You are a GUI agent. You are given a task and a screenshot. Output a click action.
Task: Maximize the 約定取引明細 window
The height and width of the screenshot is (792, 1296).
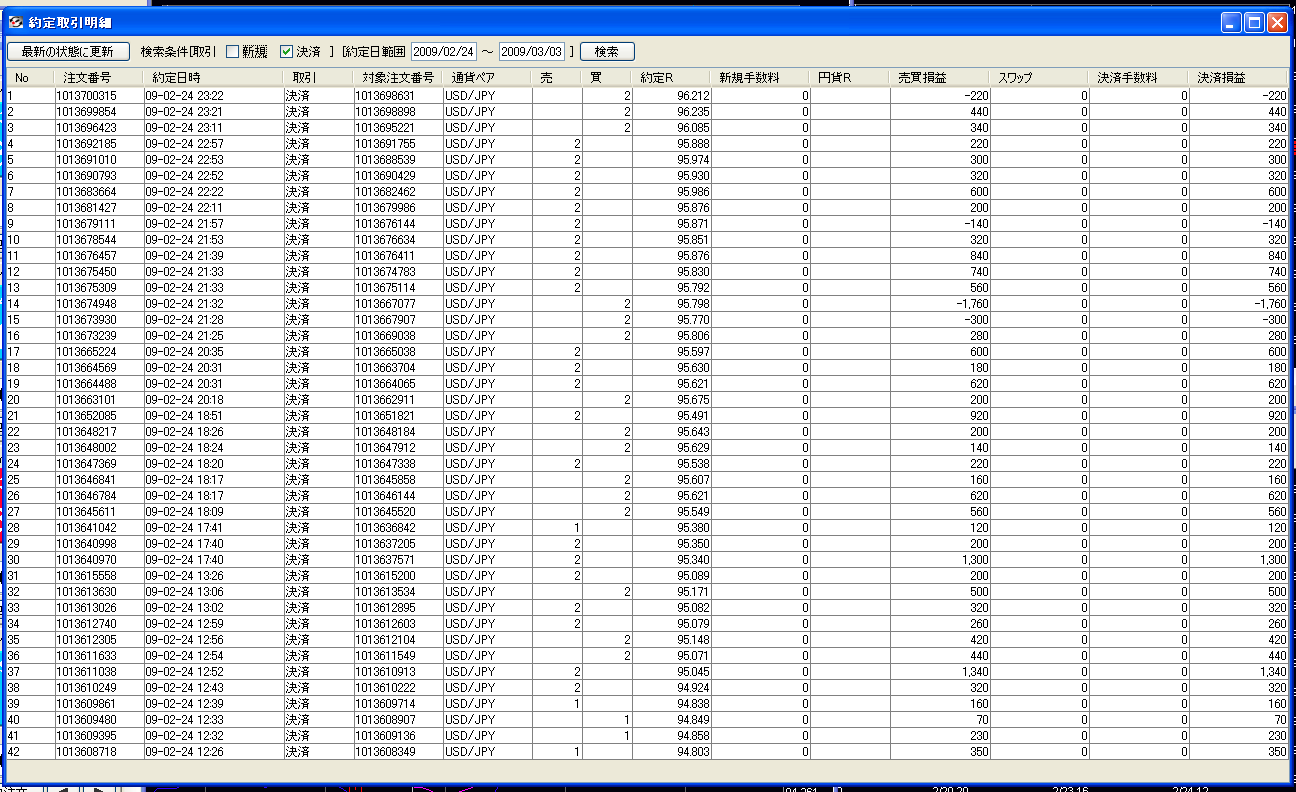pyautogui.click(x=1254, y=22)
